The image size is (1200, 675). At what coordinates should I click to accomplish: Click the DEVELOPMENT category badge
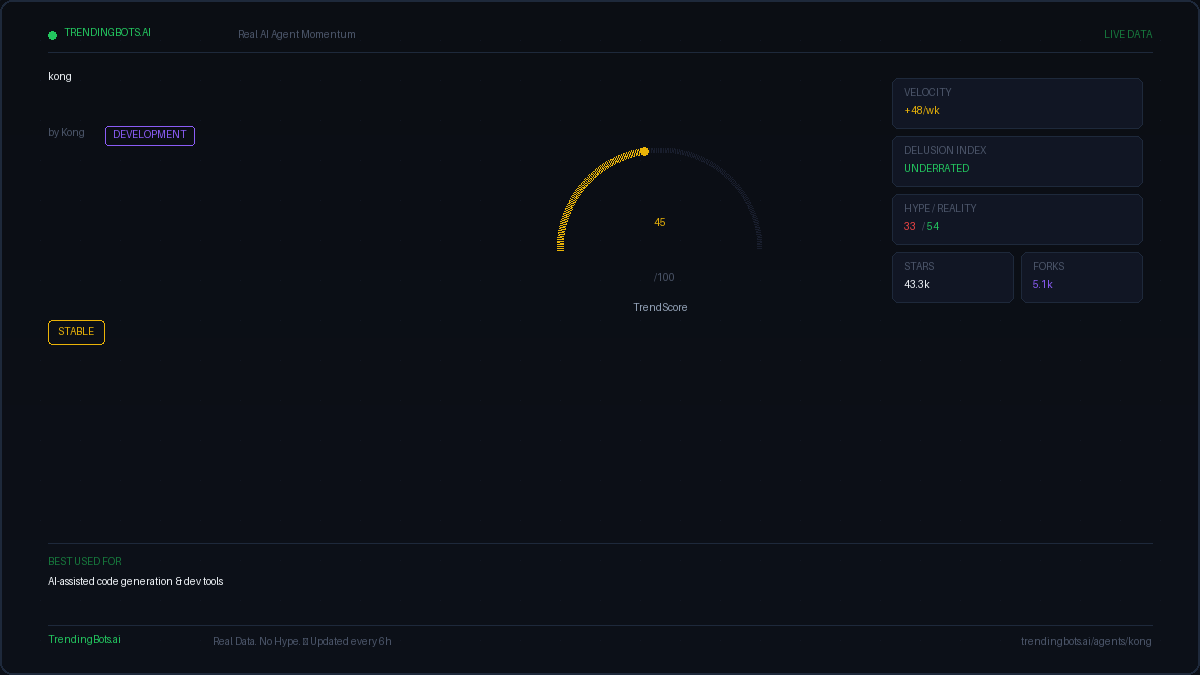(x=150, y=135)
